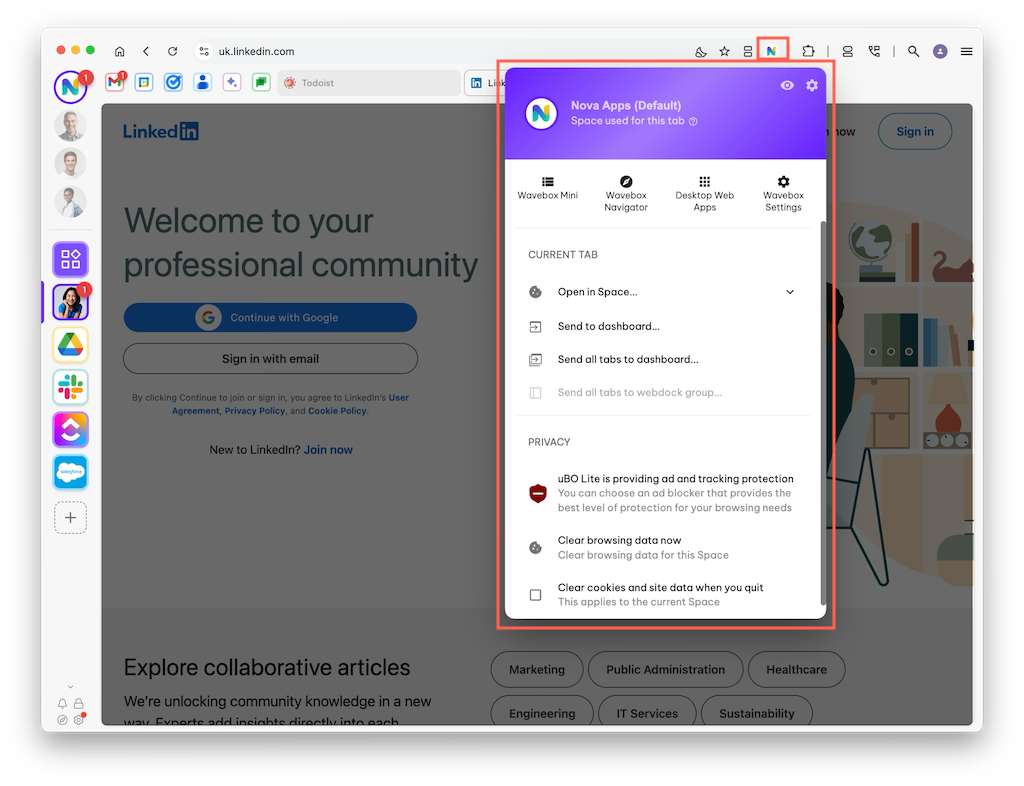1024x786 pixels.
Task: Open Google Drive in the sidebar
Action: (71, 344)
